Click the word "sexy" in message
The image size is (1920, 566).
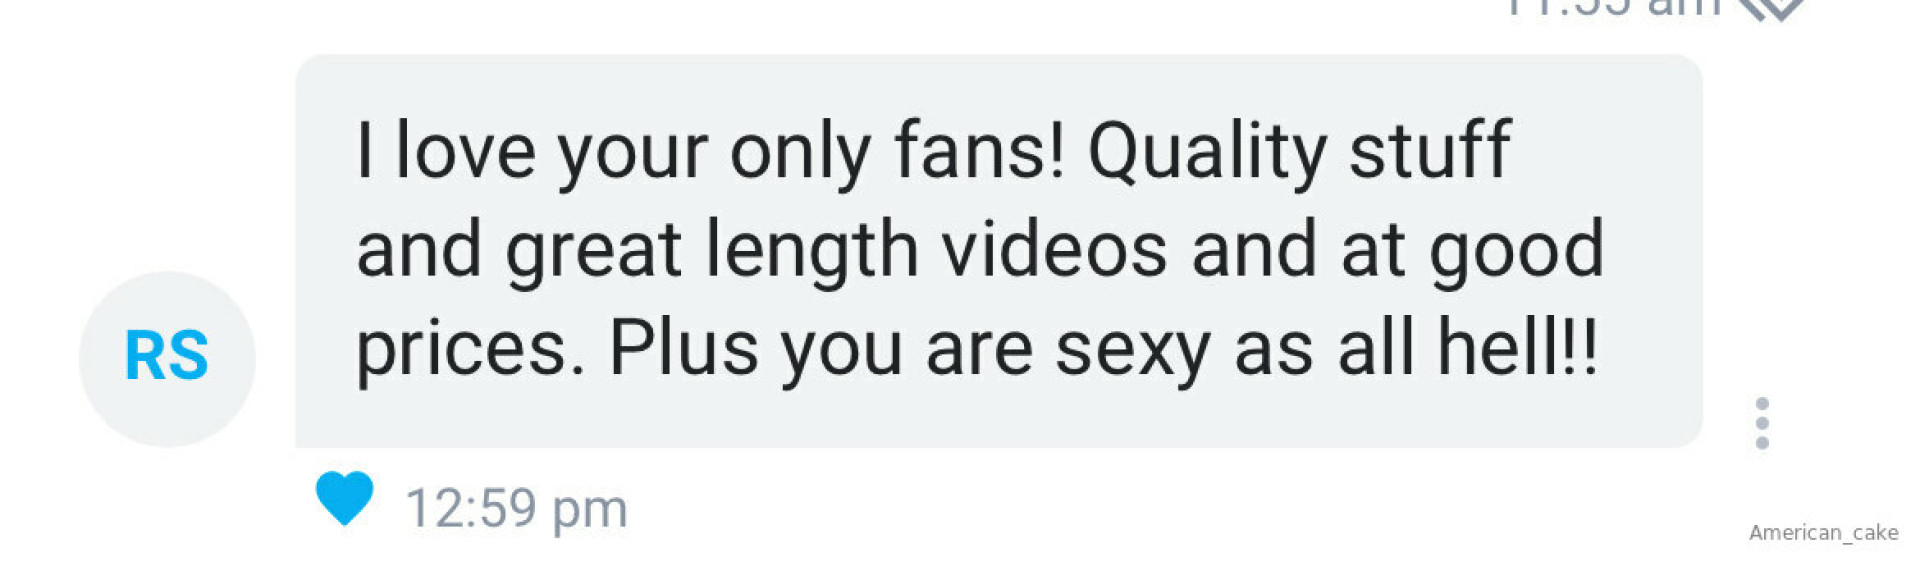[x=1132, y=352]
